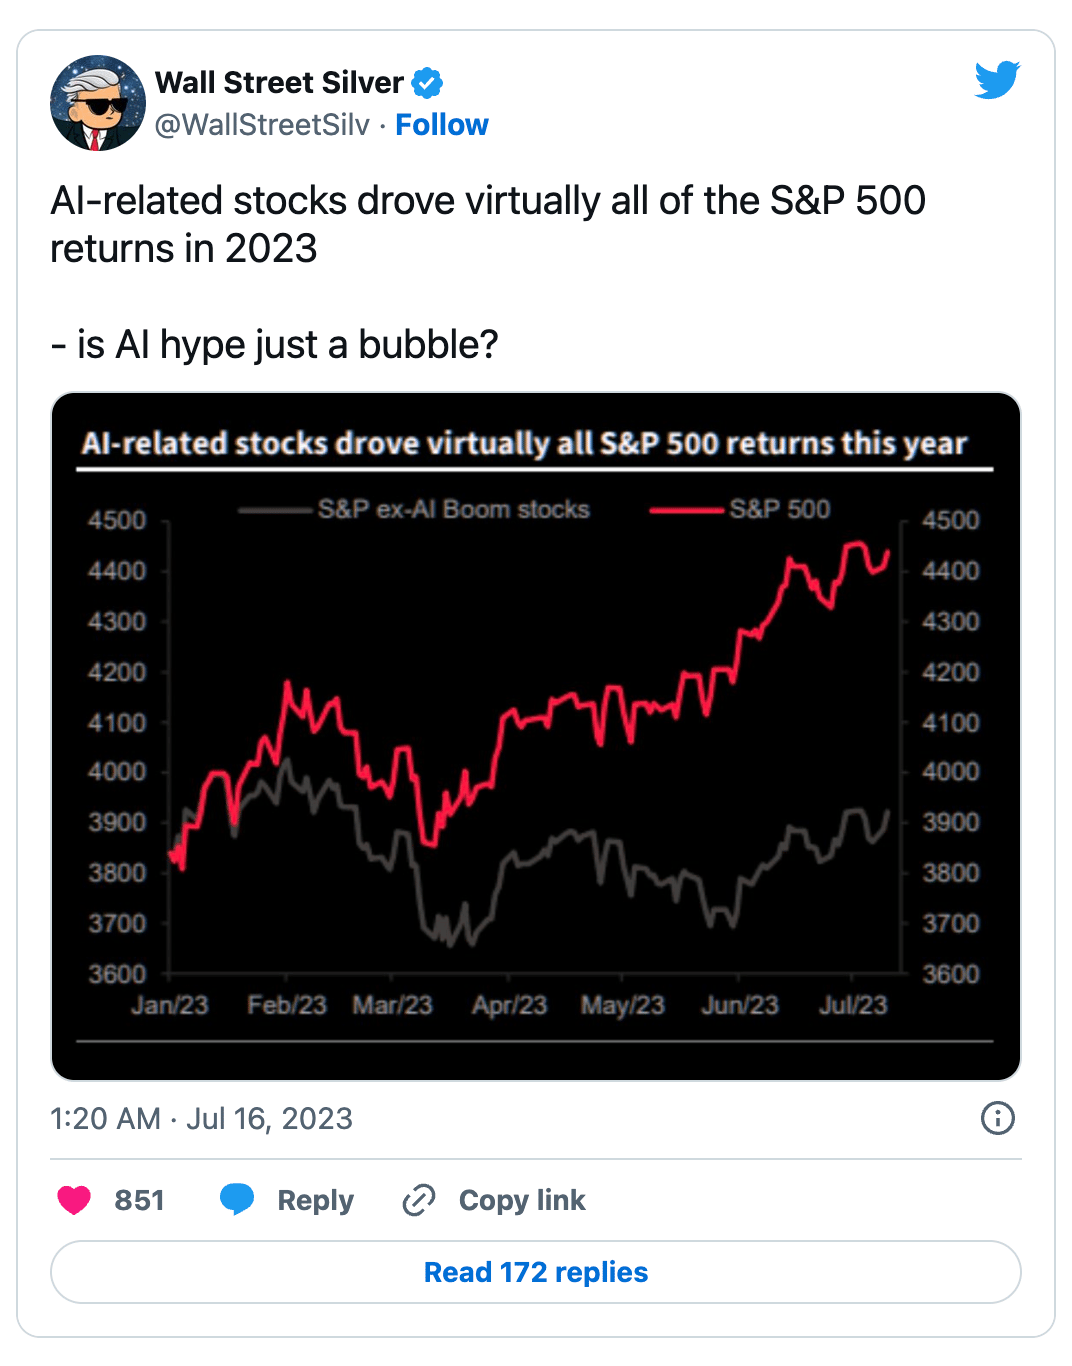Click the Twitter bird logo icon
The image size is (1072, 1366).
(997, 80)
